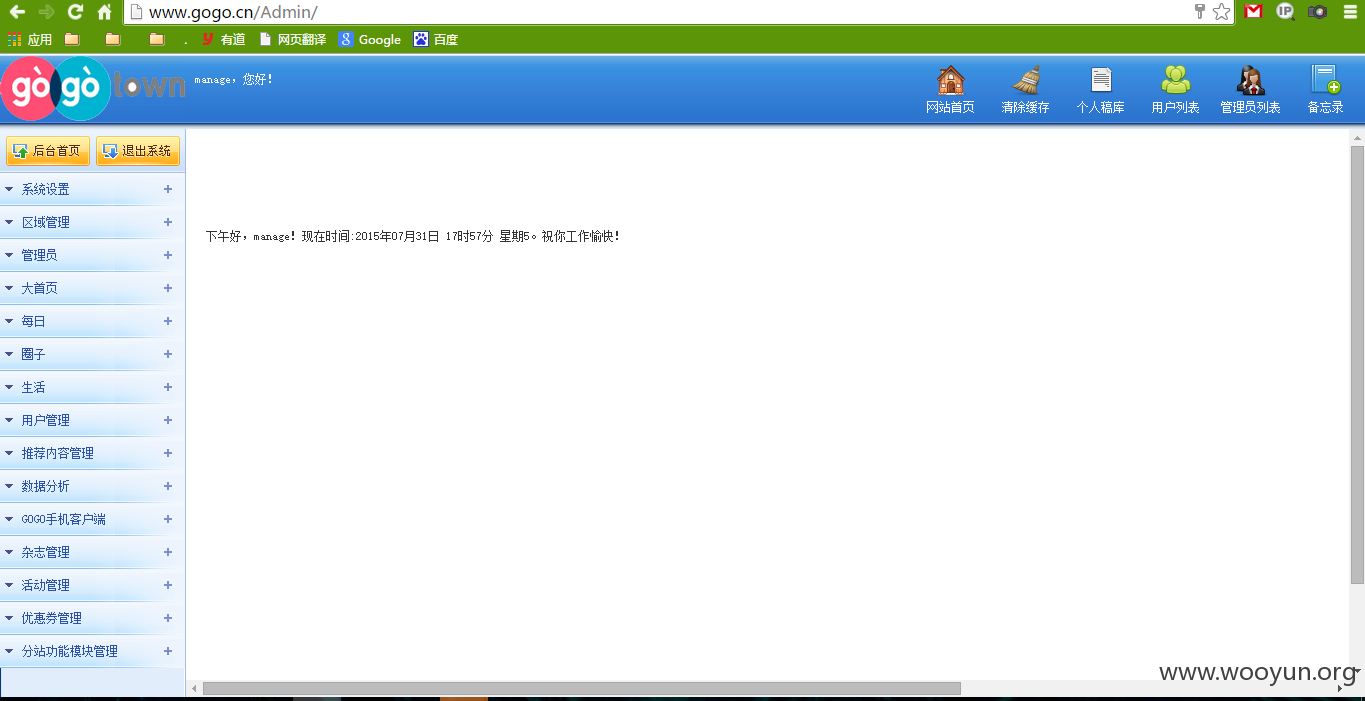Open 应用 apps shortcut in bookmarks bar
1365x701 pixels.
click(30, 40)
